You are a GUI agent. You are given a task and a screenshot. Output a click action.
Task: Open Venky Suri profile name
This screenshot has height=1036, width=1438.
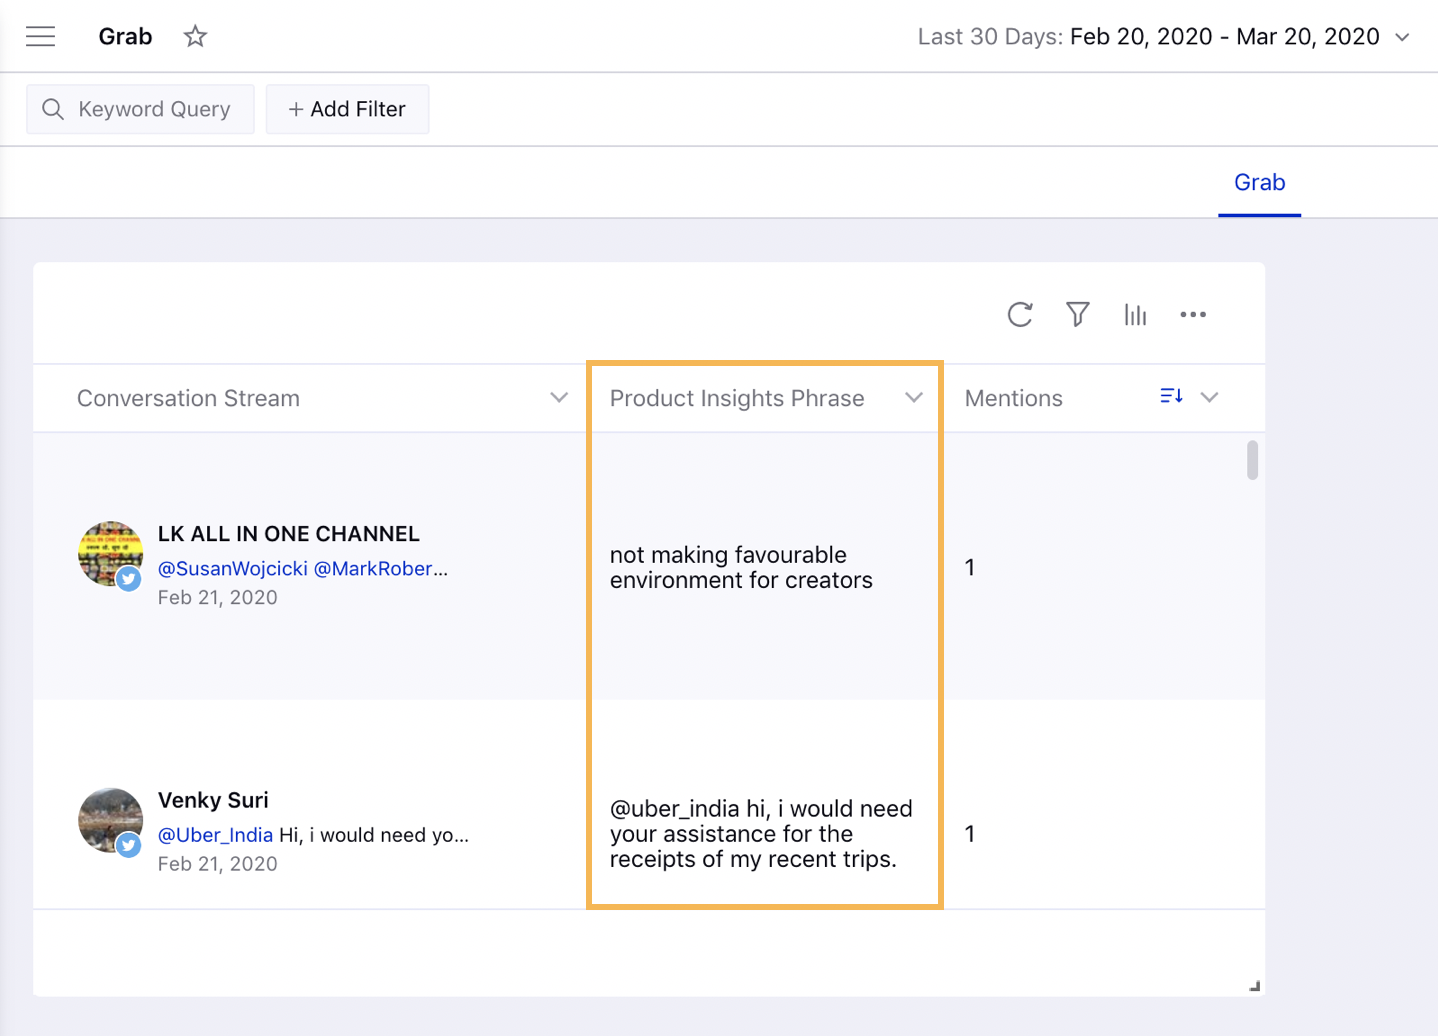213,801
